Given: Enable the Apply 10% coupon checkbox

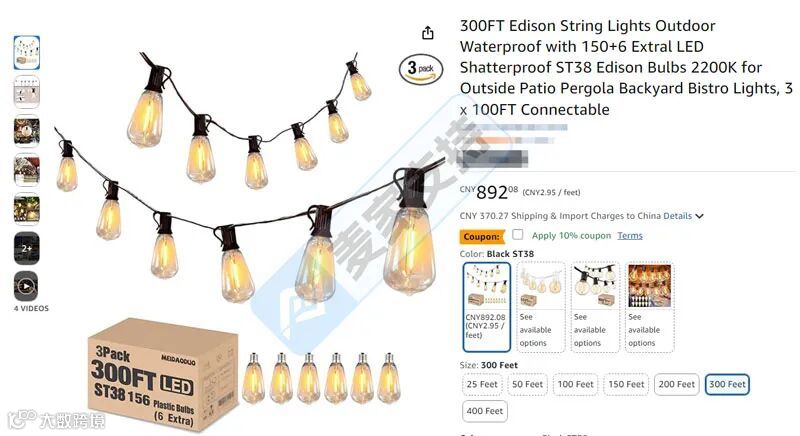Looking at the screenshot, I should pos(518,235).
